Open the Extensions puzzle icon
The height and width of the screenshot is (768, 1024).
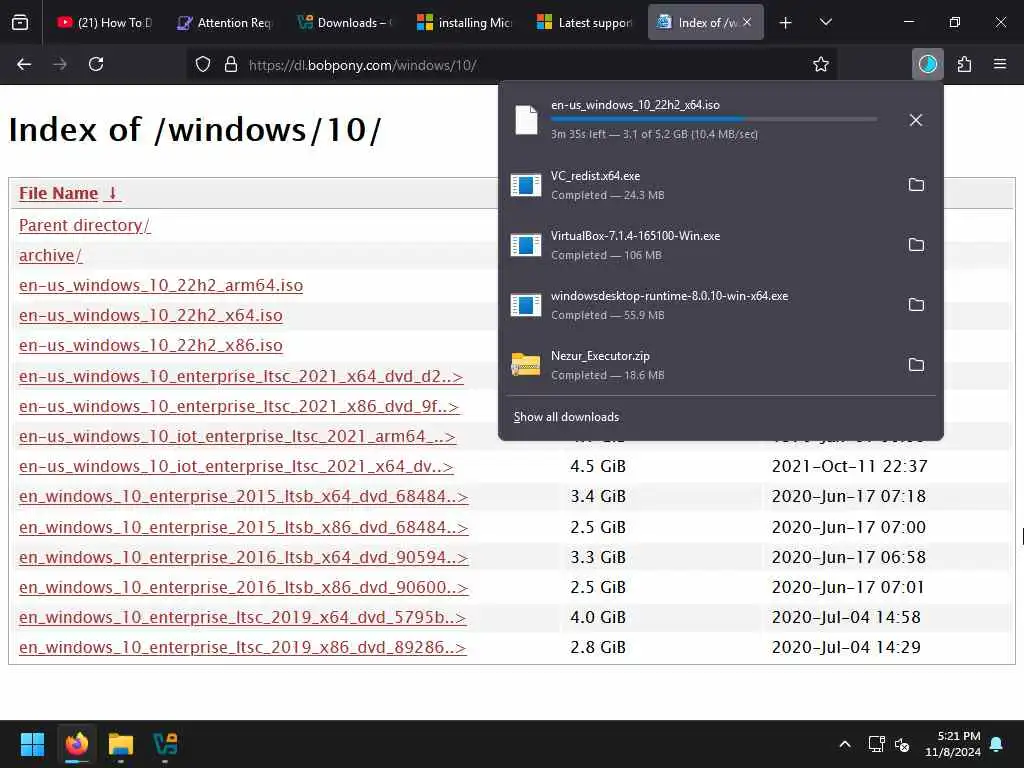pos(964,64)
